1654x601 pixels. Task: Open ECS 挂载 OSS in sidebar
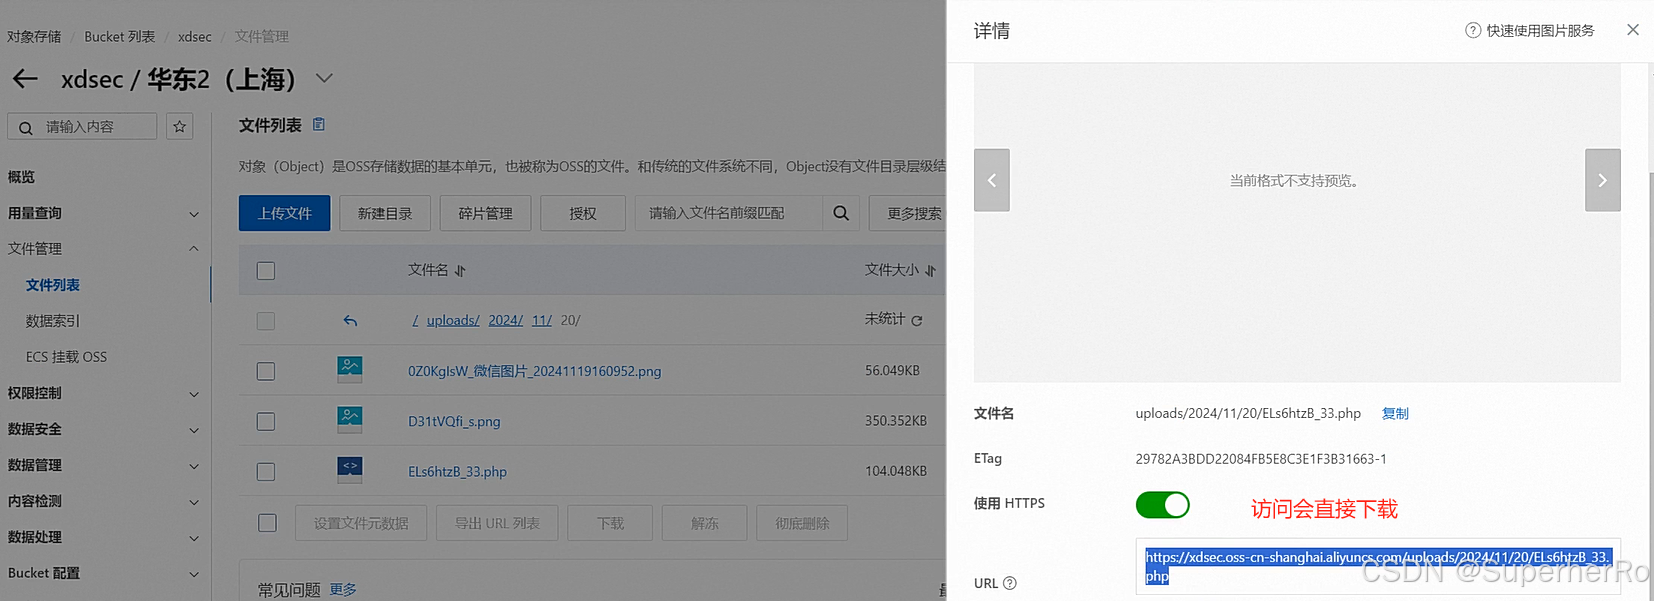pos(66,357)
